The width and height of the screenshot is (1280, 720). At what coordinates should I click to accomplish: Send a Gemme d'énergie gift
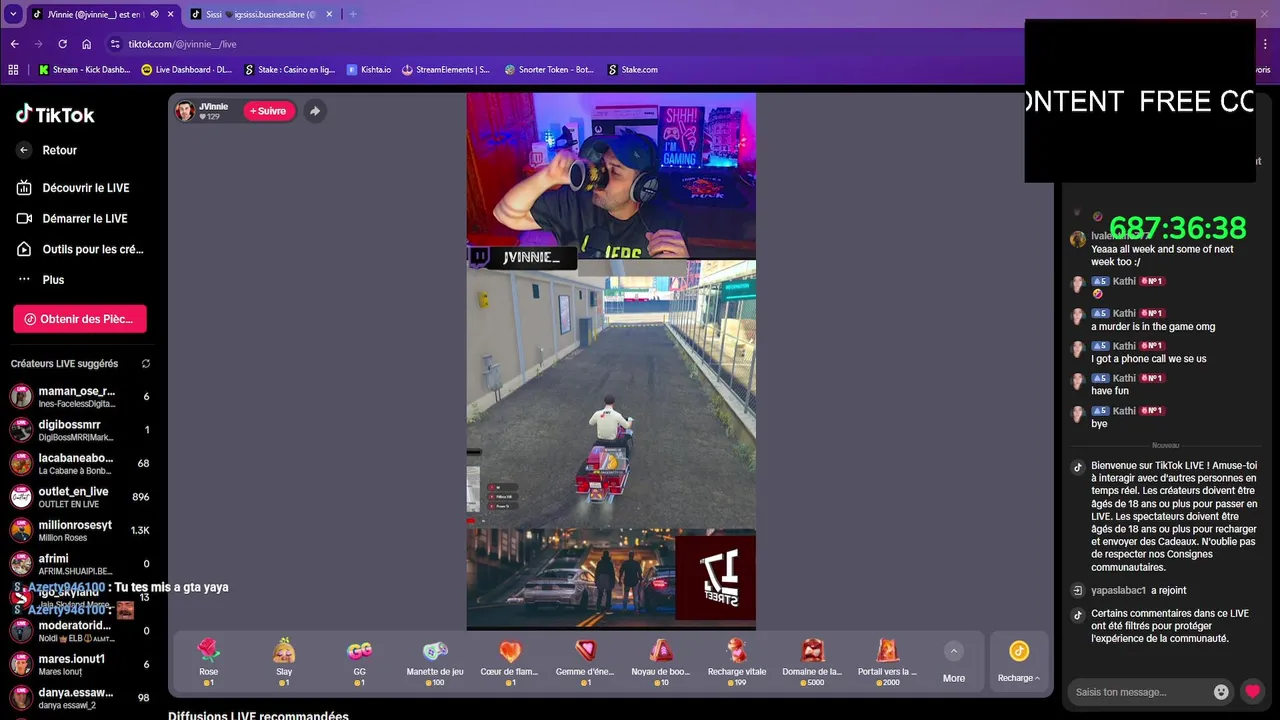(x=585, y=662)
